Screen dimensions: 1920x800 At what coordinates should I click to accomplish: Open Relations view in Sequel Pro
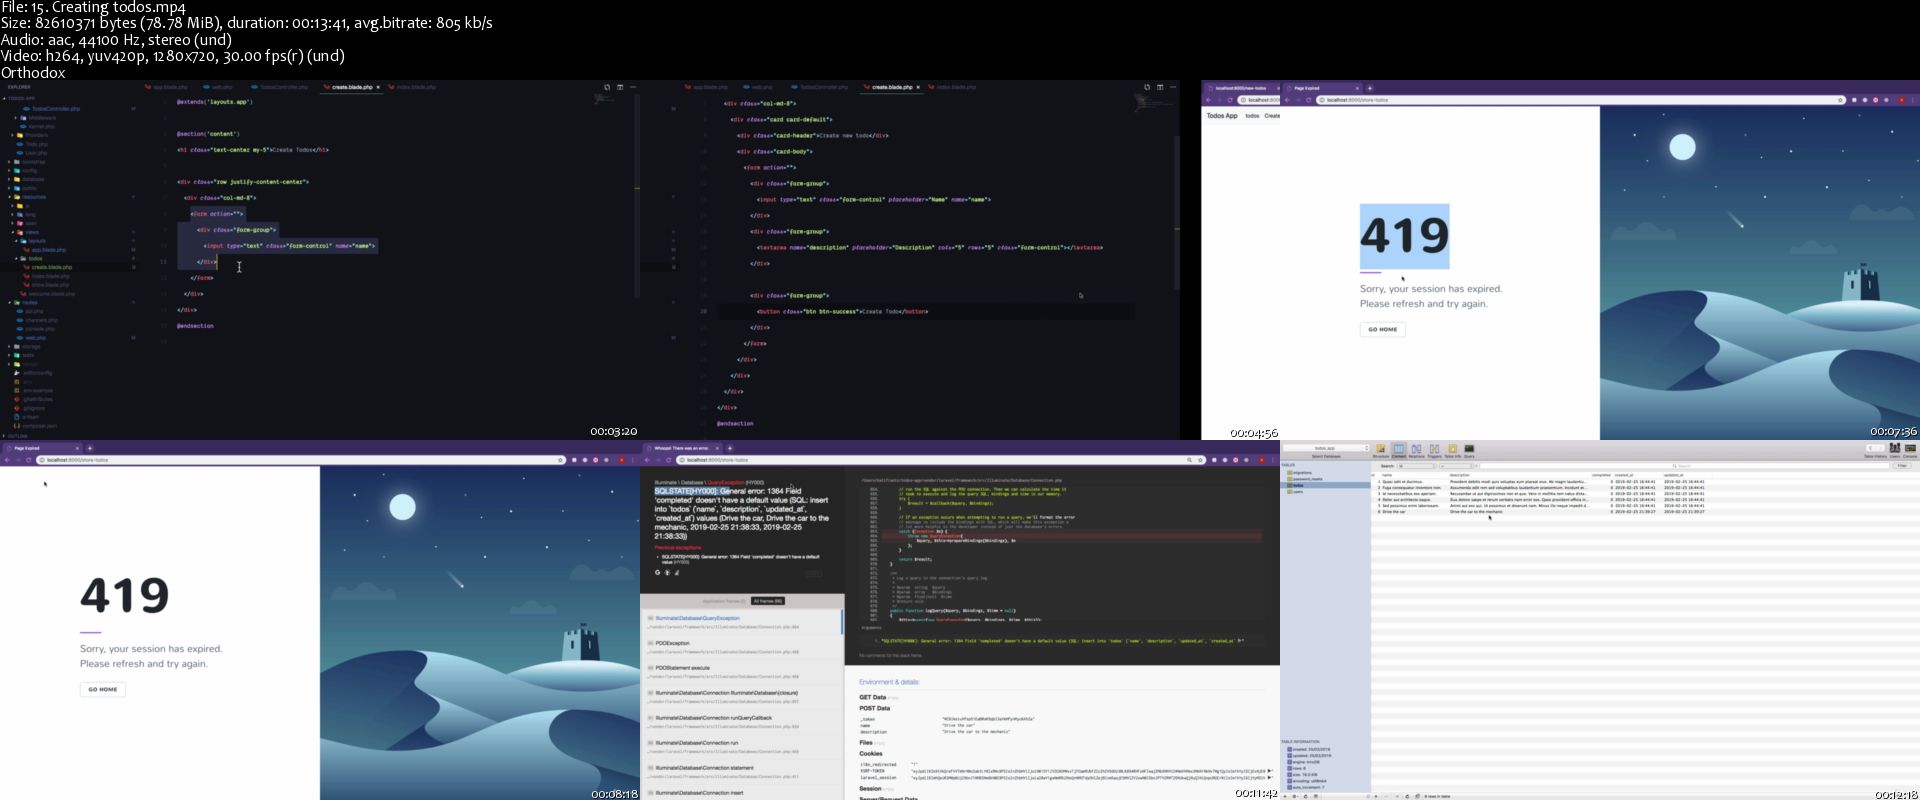(x=1416, y=451)
